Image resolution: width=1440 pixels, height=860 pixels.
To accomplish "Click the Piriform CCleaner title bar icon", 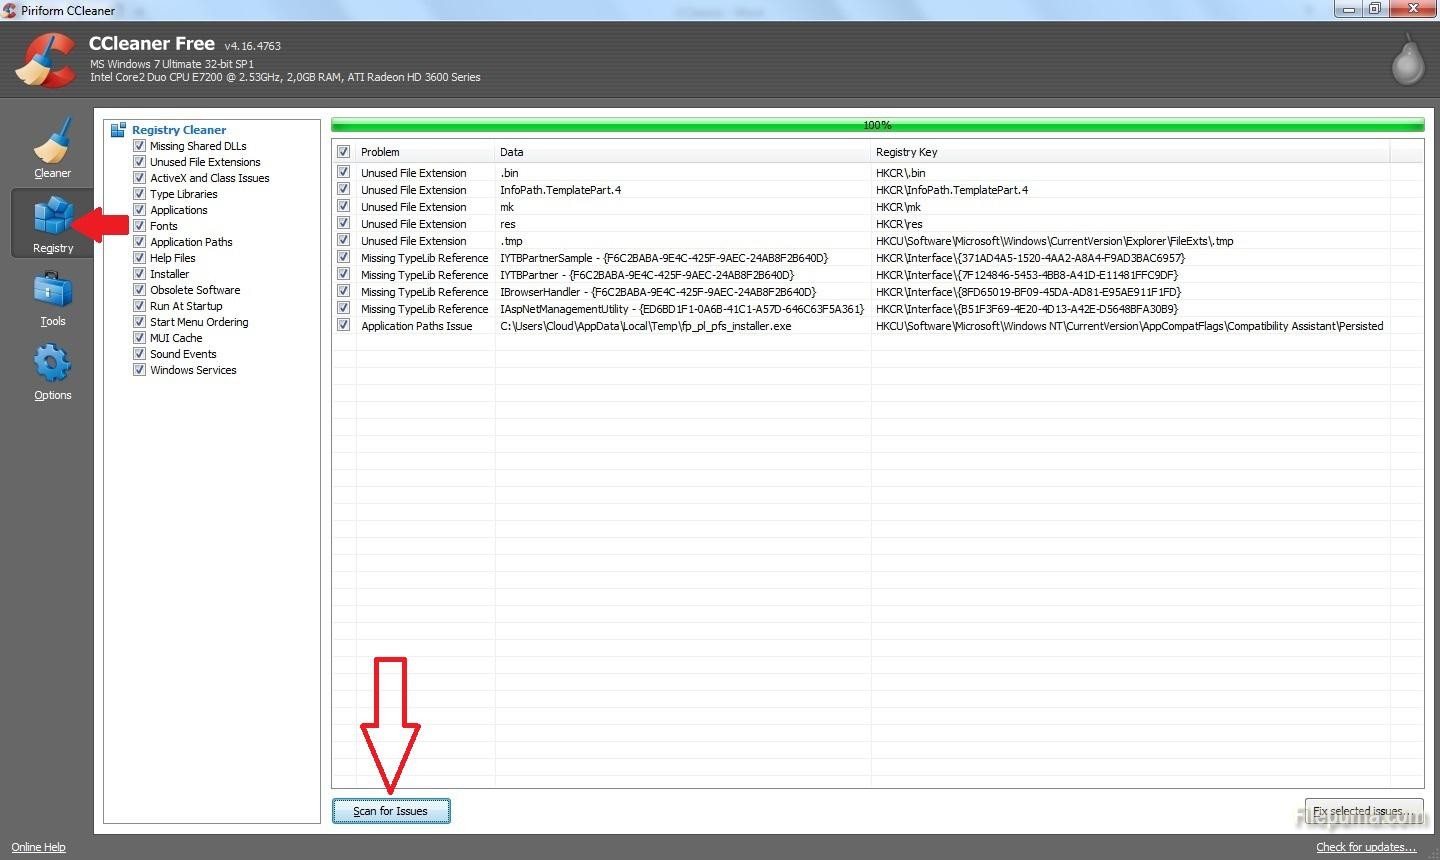I will tap(9, 10).
